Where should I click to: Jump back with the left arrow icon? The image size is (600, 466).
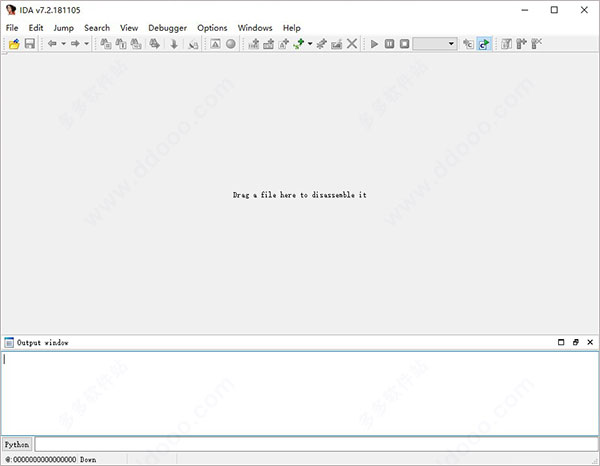(x=52, y=44)
